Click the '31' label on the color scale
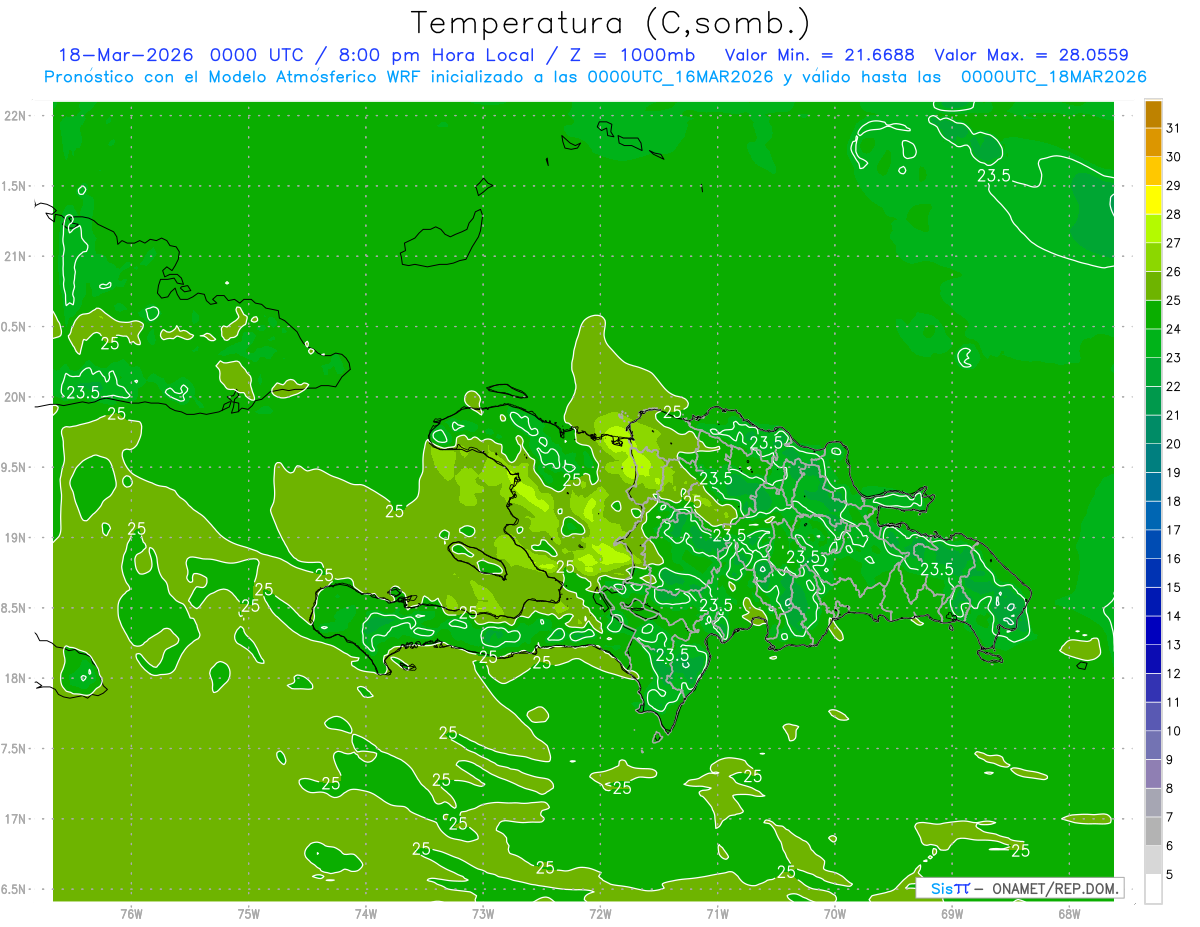The height and width of the screenshot is (927, 1200). pyautogui.click(x=1174, y=128)
